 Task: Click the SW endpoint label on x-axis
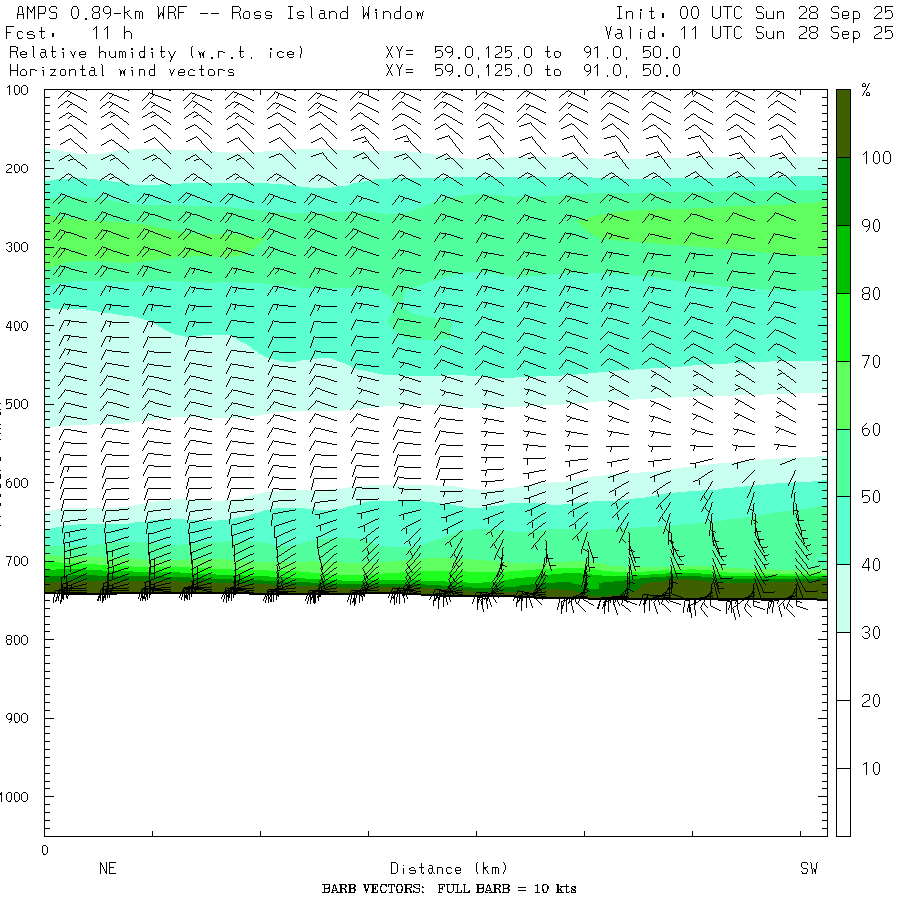coord(808,869)
